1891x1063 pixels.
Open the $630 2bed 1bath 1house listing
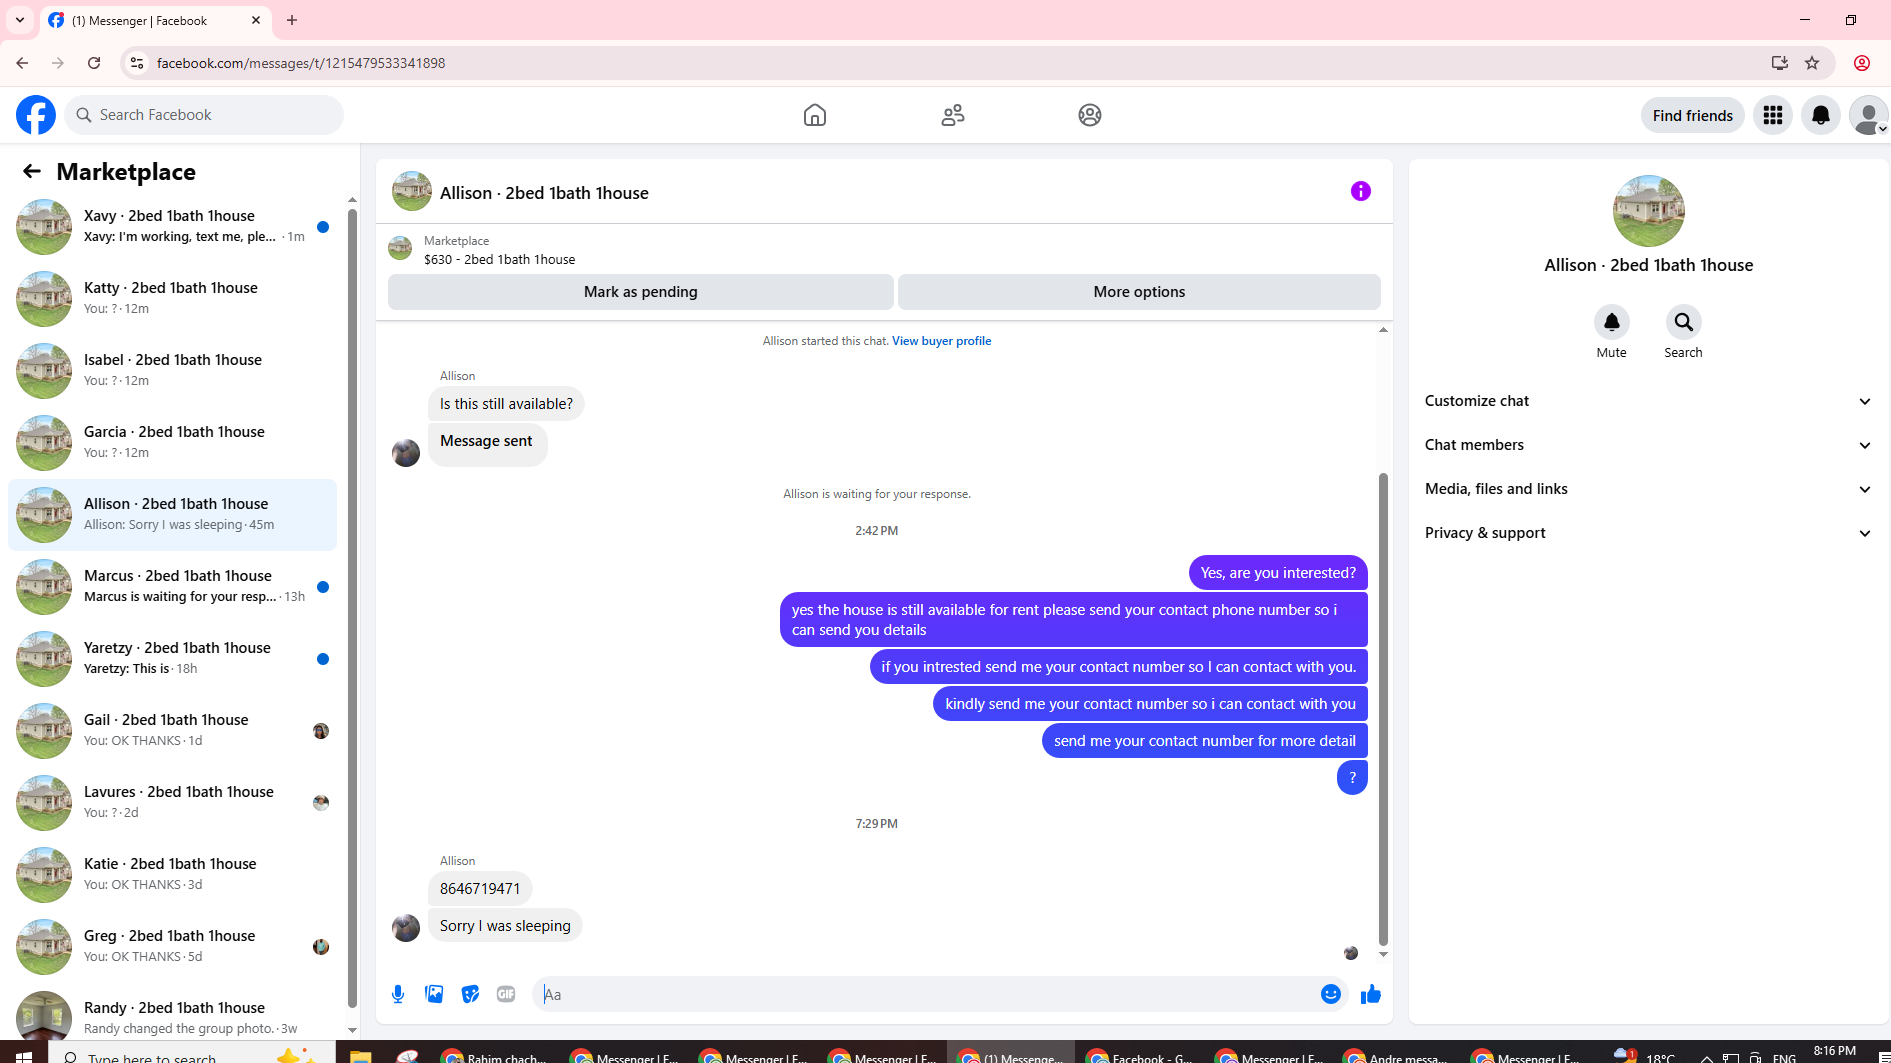tap(499, 259)
